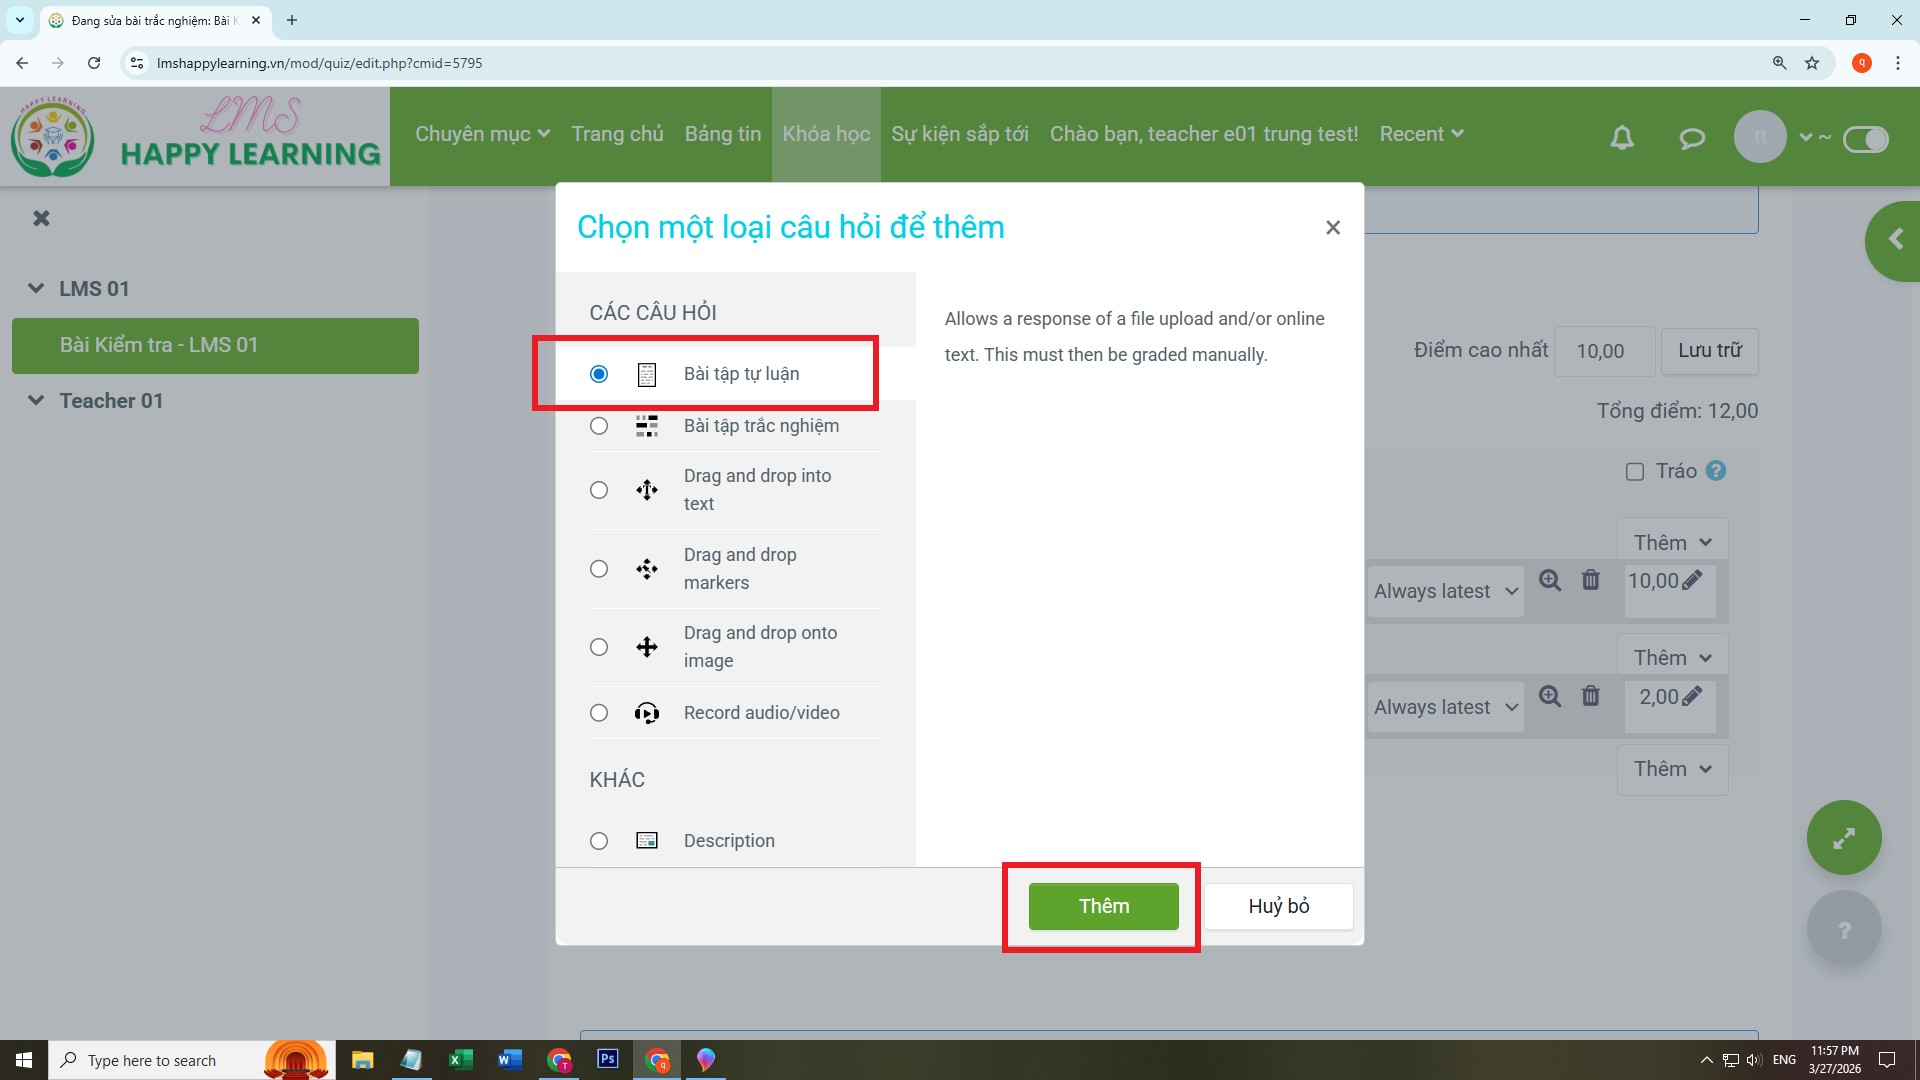This screenshot has height=1080, width=1920.
Task: Collapse the LMS 01 section
Action: [36, 289]
